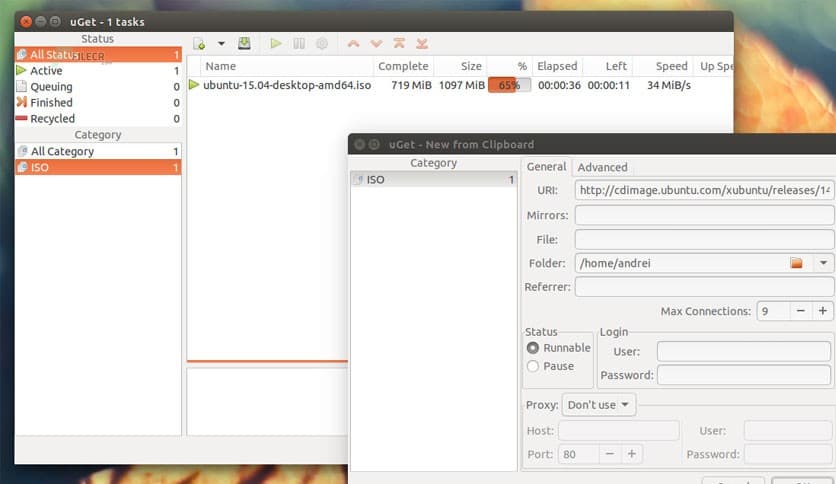Open download properties gear icon
This screenshot has height=484, width=836.
(x=322, y=44)
